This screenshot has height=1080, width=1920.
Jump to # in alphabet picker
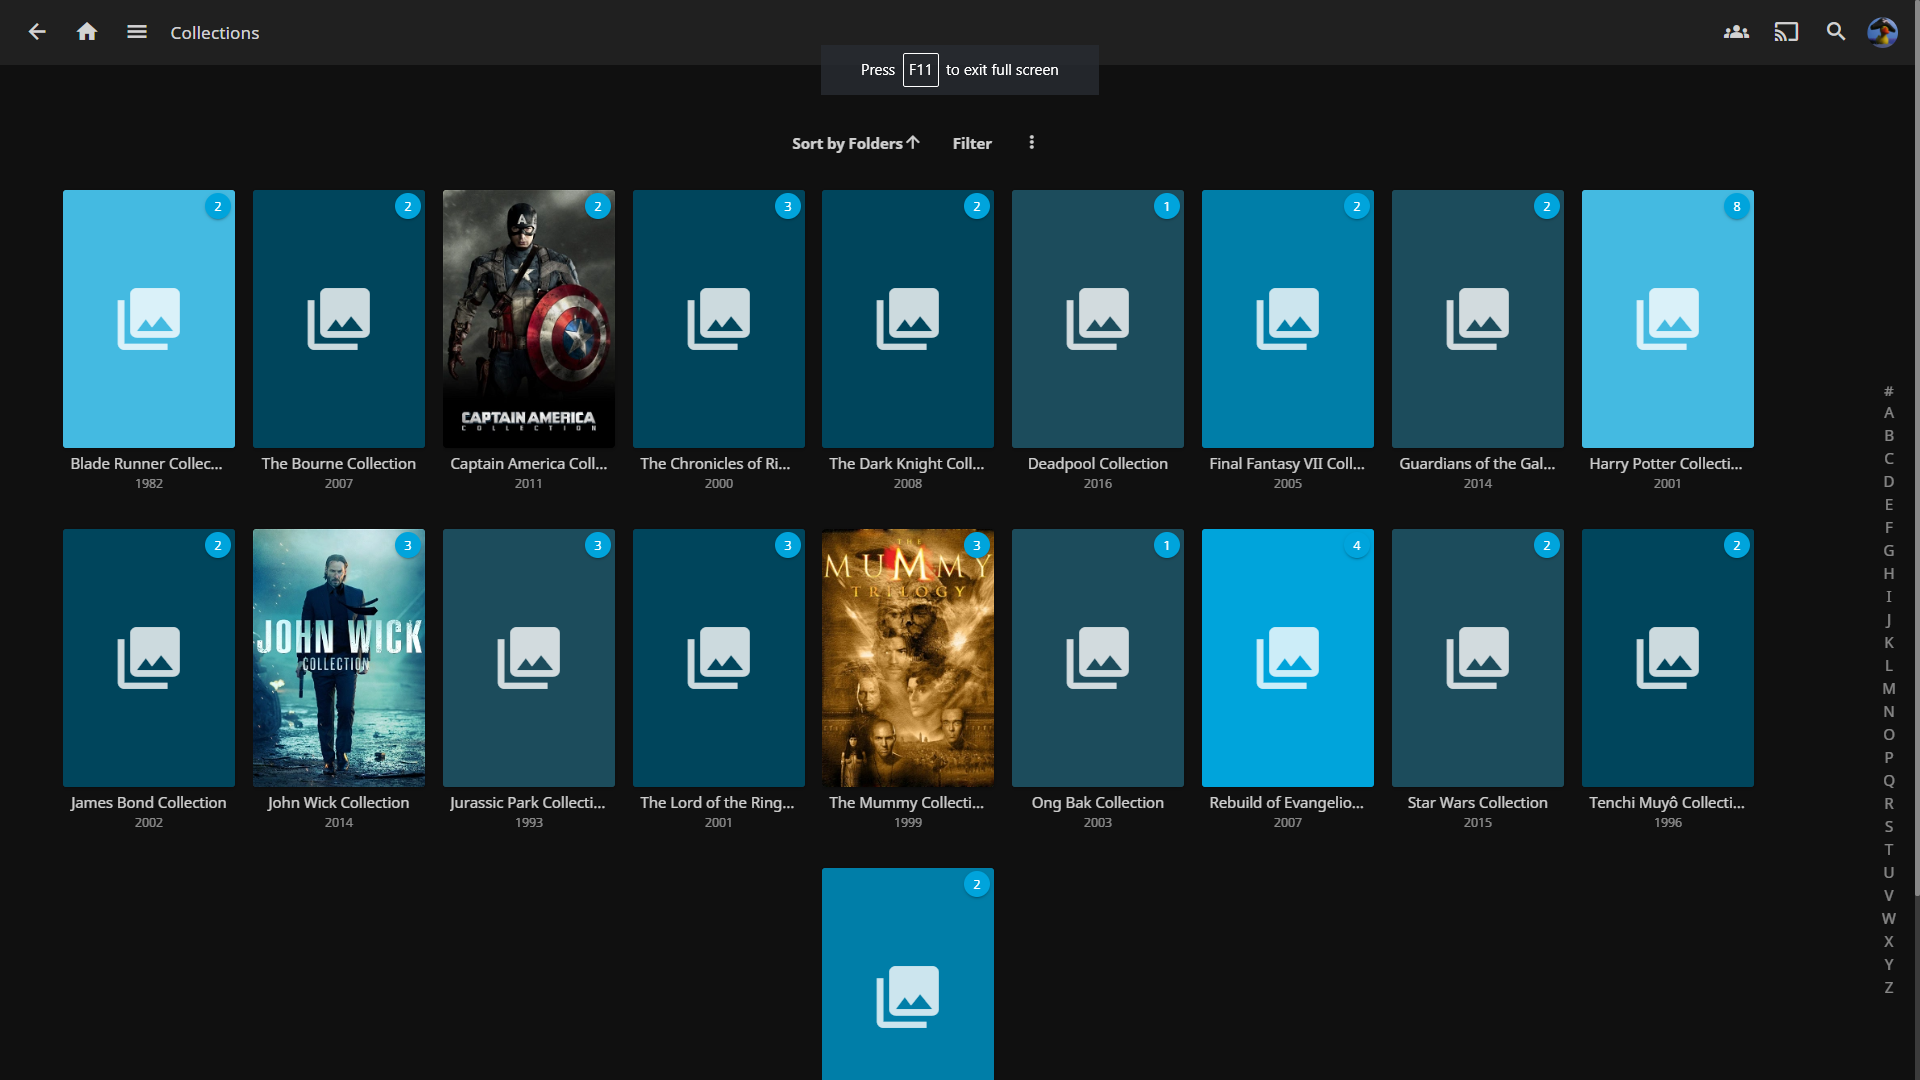(1889, 391)
